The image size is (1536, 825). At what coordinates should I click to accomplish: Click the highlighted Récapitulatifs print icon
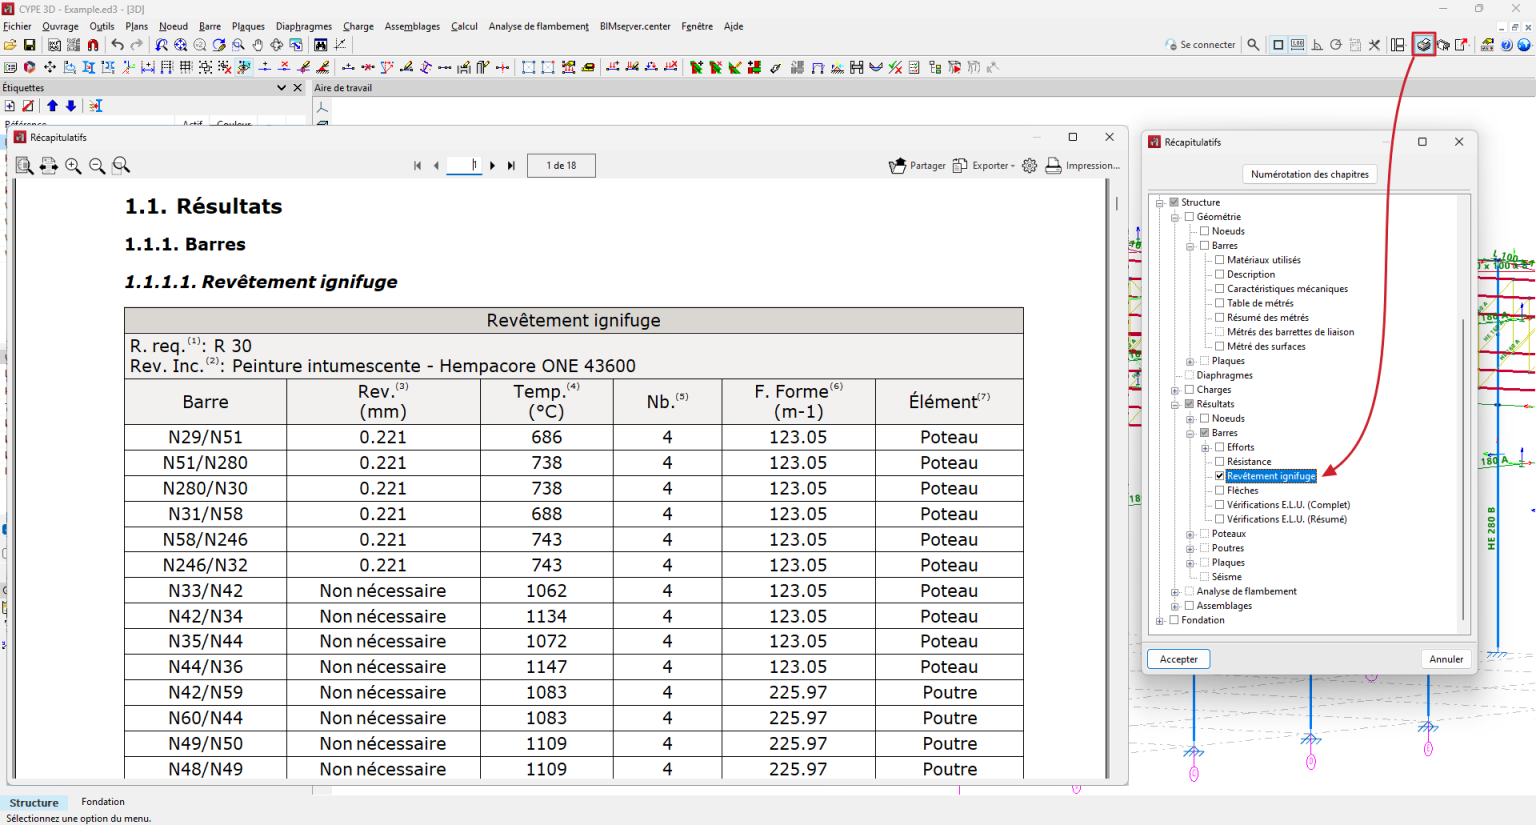coord(1423,45)
